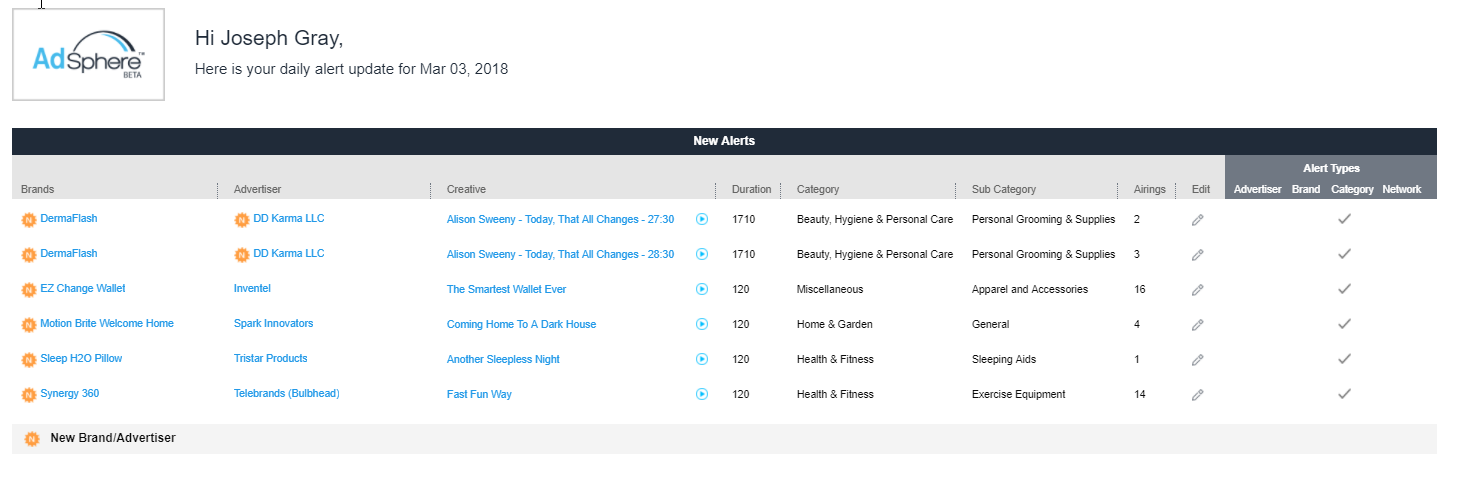
Task: Click the Airings column header
Action: point(1150,189)
